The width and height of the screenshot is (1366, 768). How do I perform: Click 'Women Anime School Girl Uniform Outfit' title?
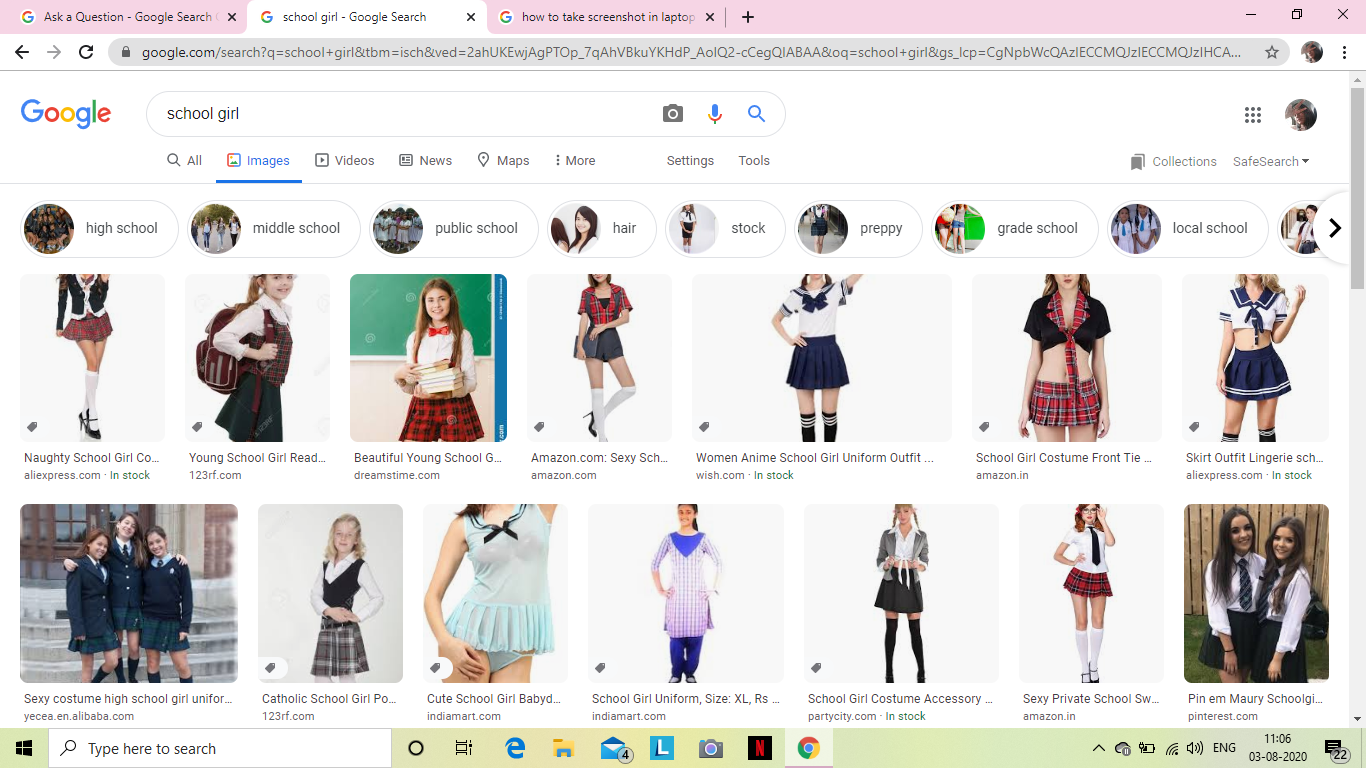click(x=815, y=458)
